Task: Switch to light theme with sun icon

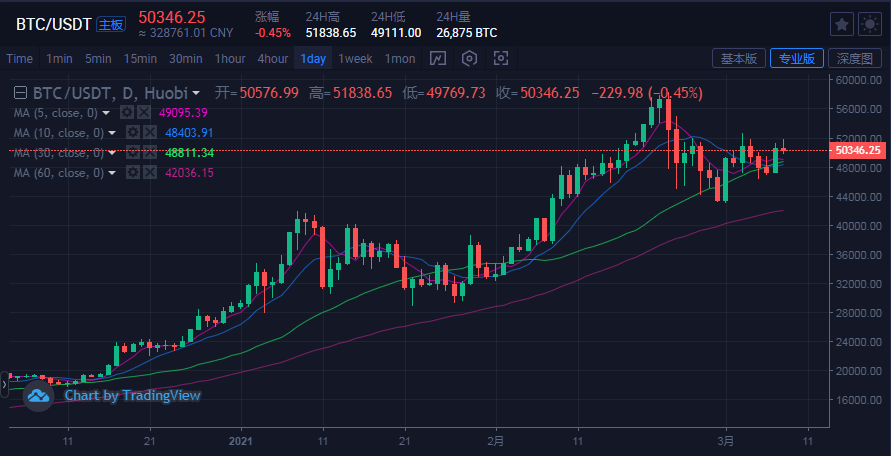Action: pyautogui.click(x=868, y=23)
